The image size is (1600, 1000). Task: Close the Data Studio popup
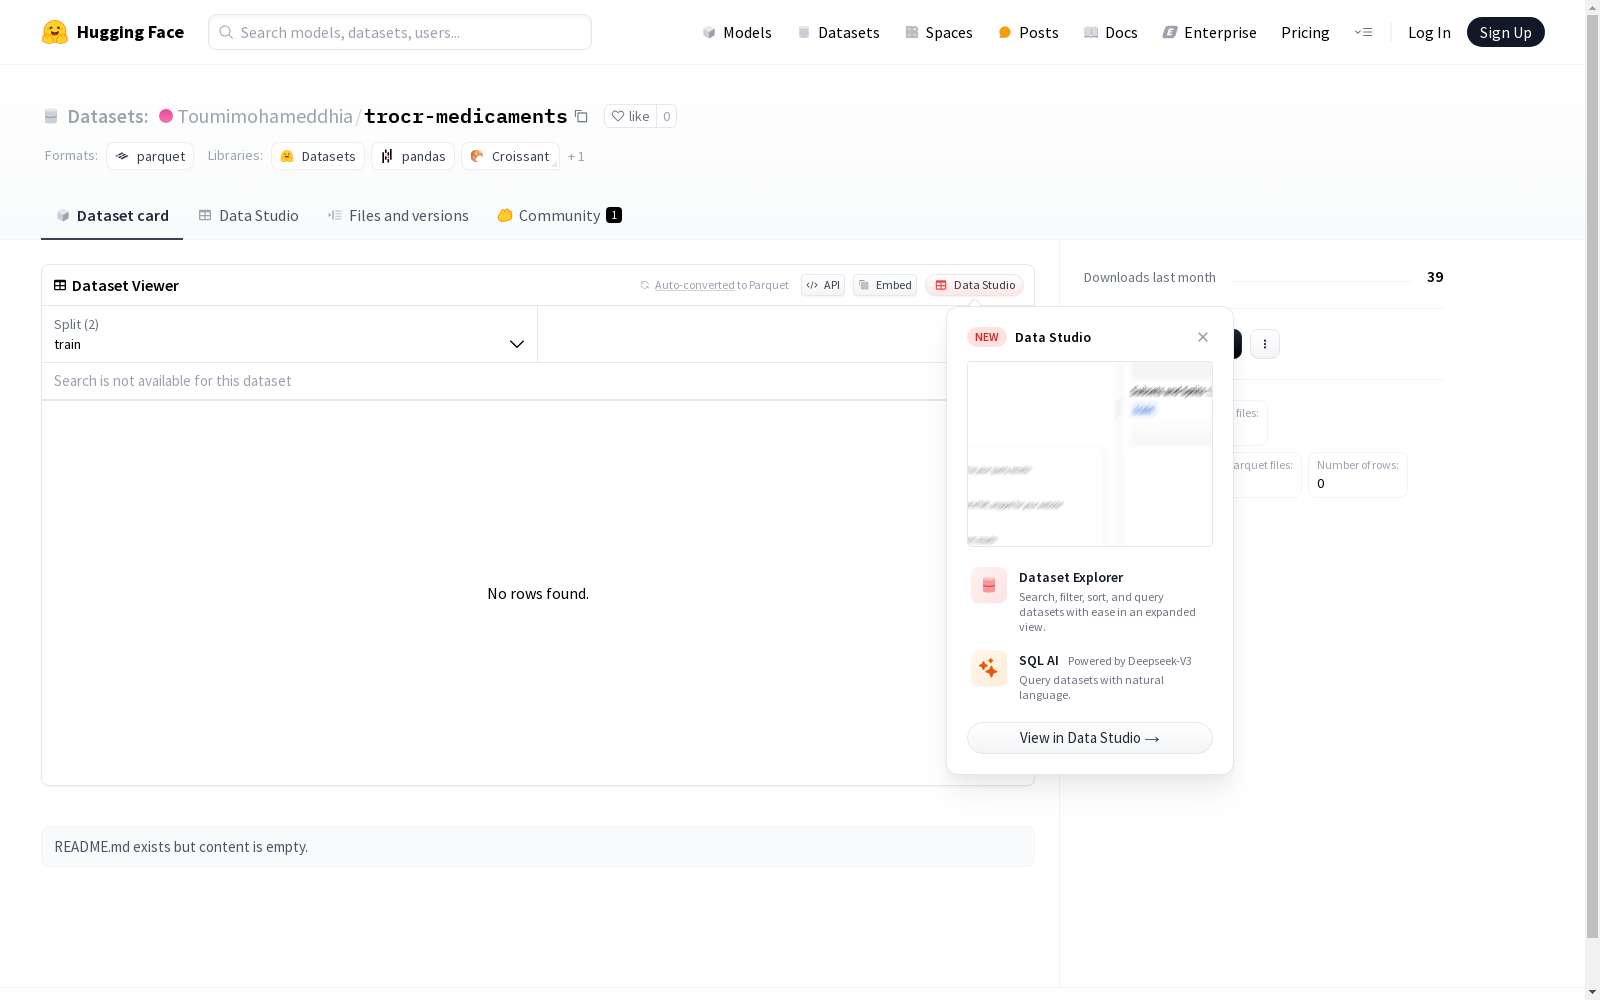[x=1203, y=337]
